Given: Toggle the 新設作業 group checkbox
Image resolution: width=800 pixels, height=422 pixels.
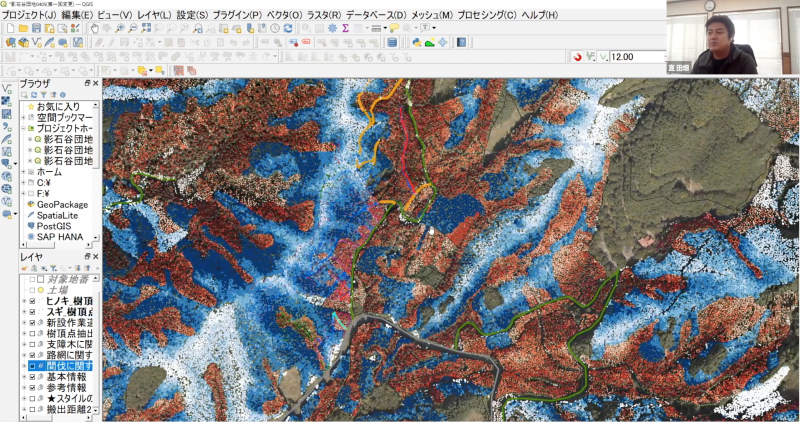Looking at the screenshot, I should coord(32,322).
